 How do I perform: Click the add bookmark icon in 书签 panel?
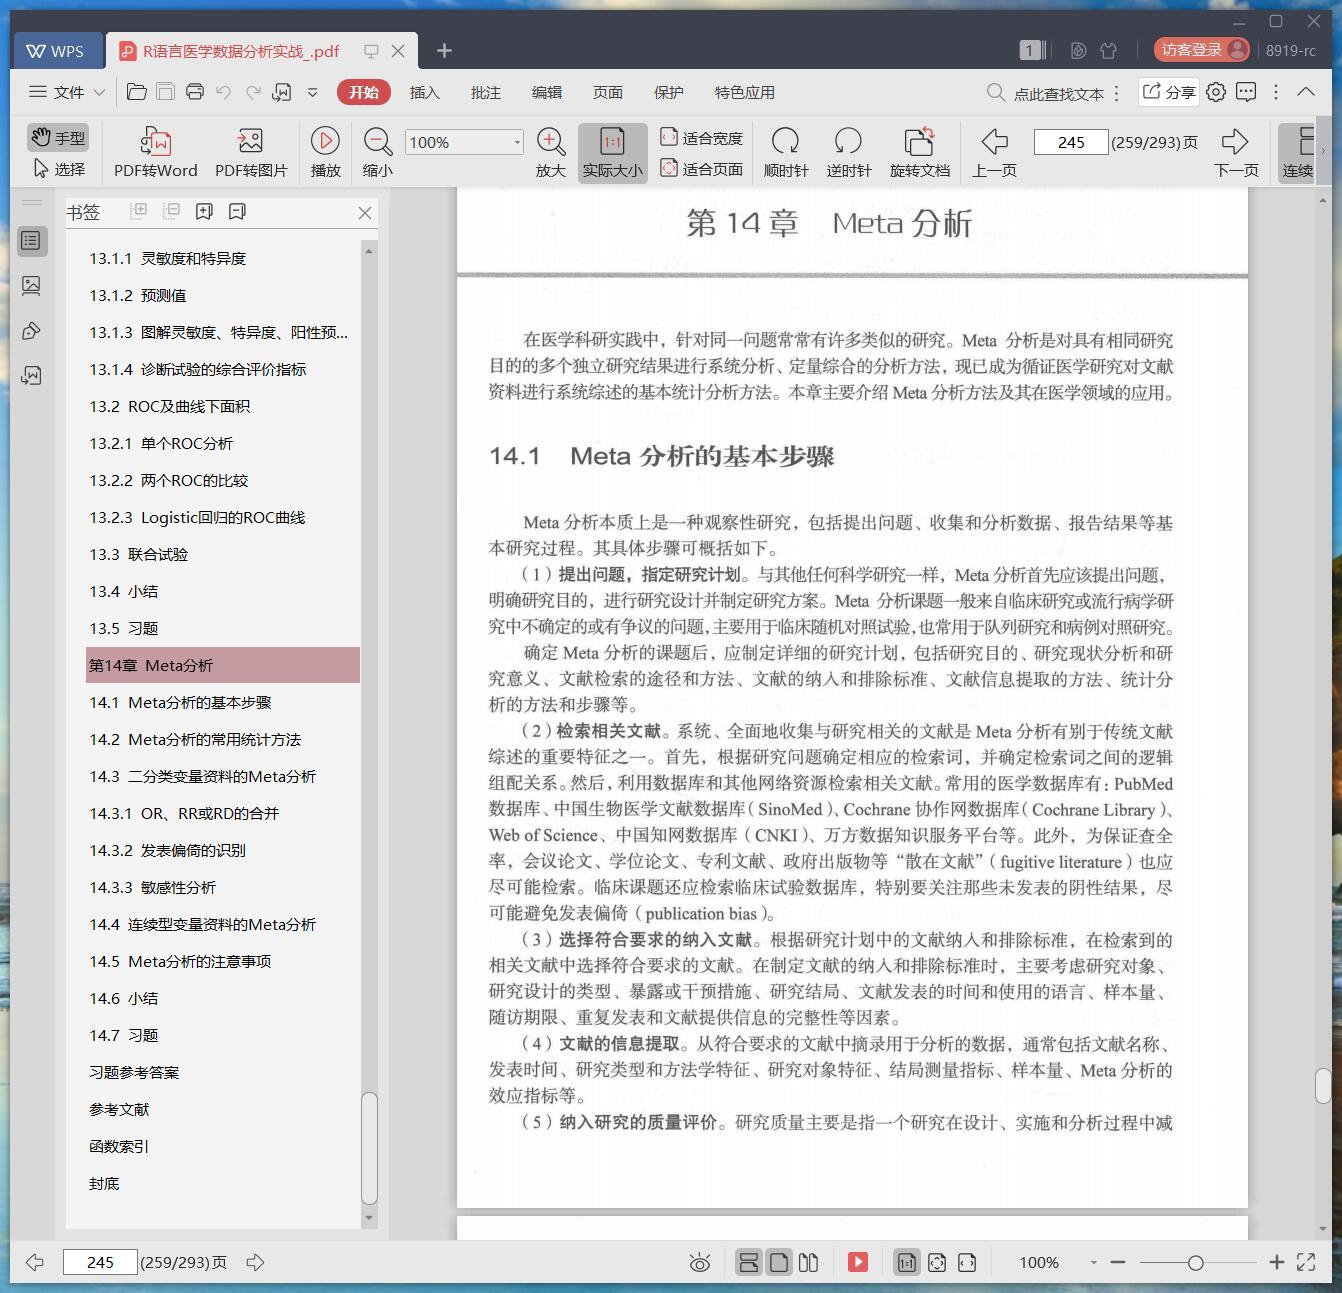coord(204,211)
